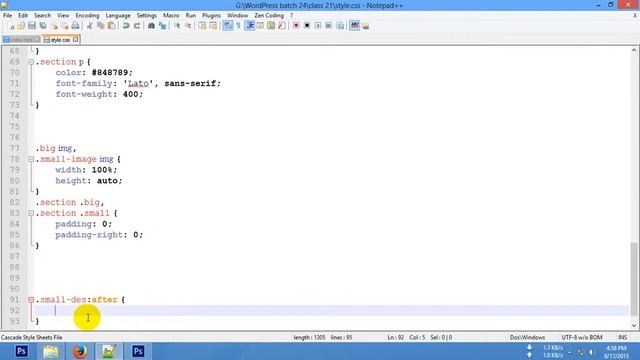Click the scroll up arrow in editor
This screenshot has height=360, width=640.
click(x=633, y=50)
